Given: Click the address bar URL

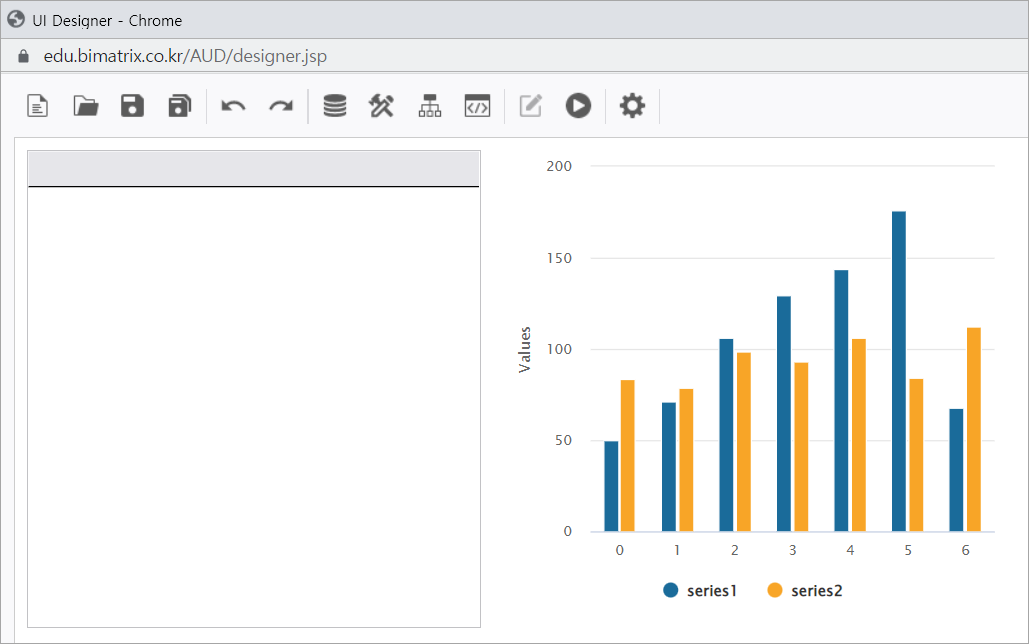Looking at the screenshot, I should click(185, 56).
